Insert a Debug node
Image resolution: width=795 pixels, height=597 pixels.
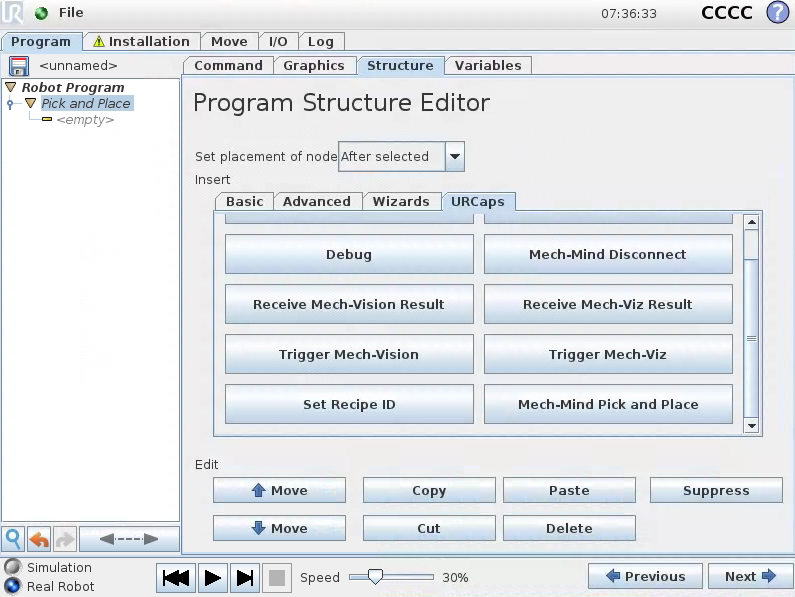(x=349, y=254)
